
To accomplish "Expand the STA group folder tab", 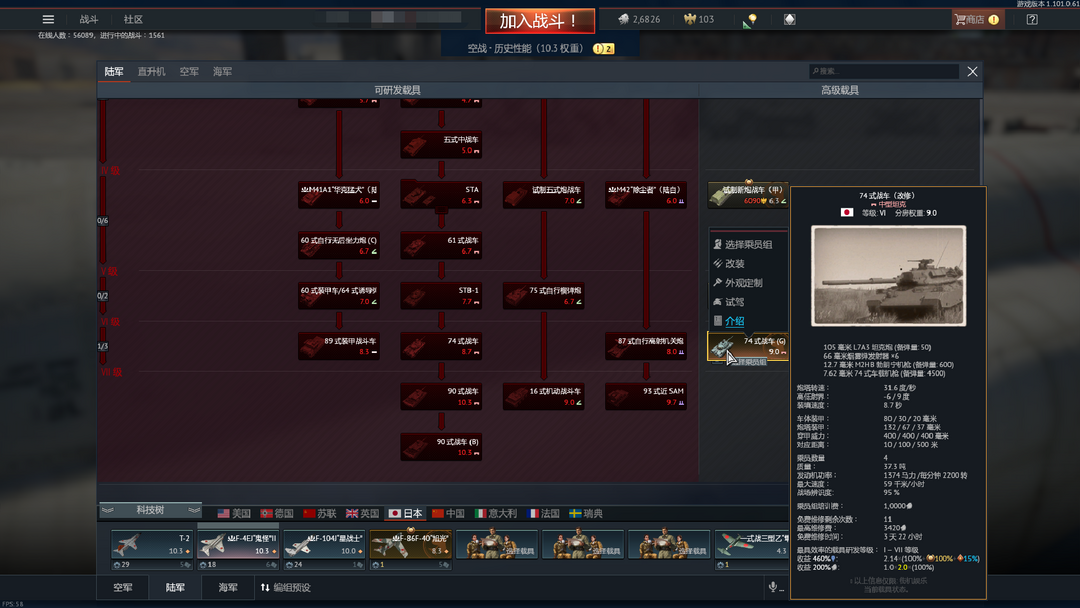I will [441, 211].
